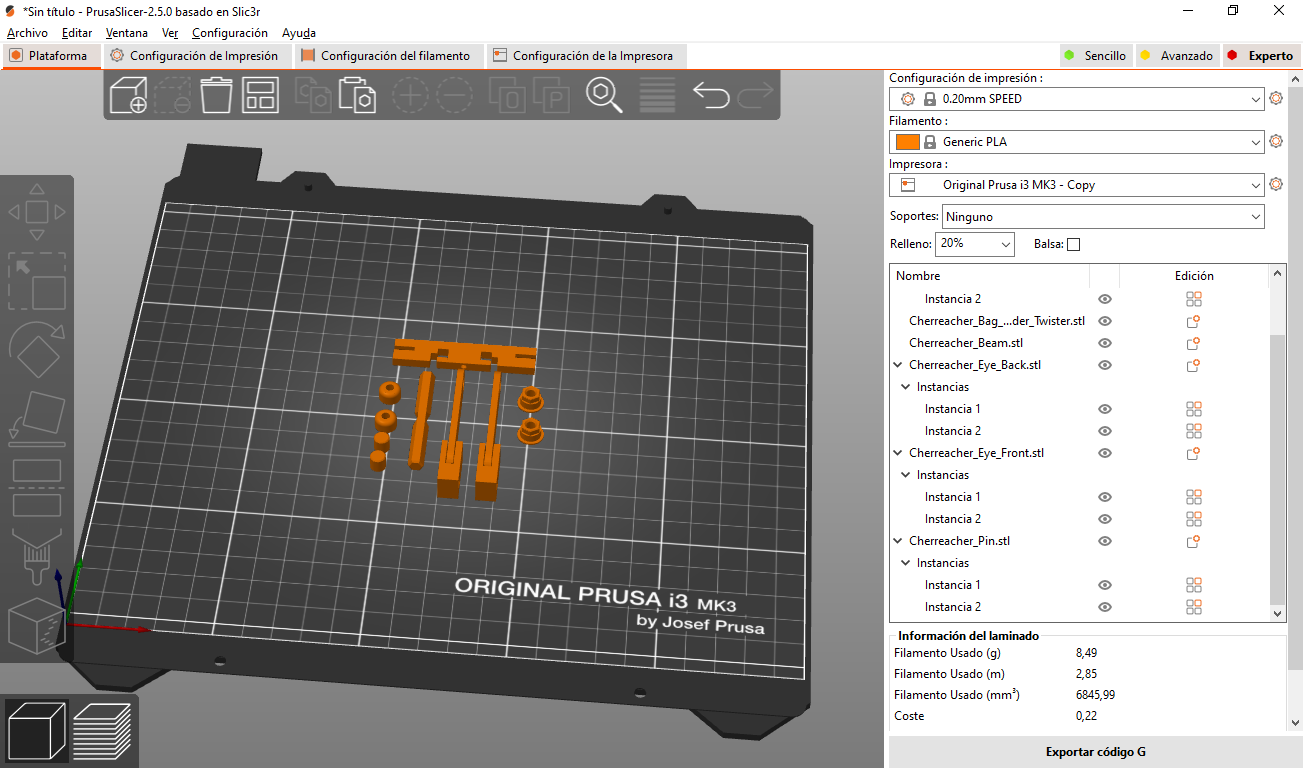Screen dimensions: 1303x768
Task: Open the Editar menu
Action: (77, 33)
